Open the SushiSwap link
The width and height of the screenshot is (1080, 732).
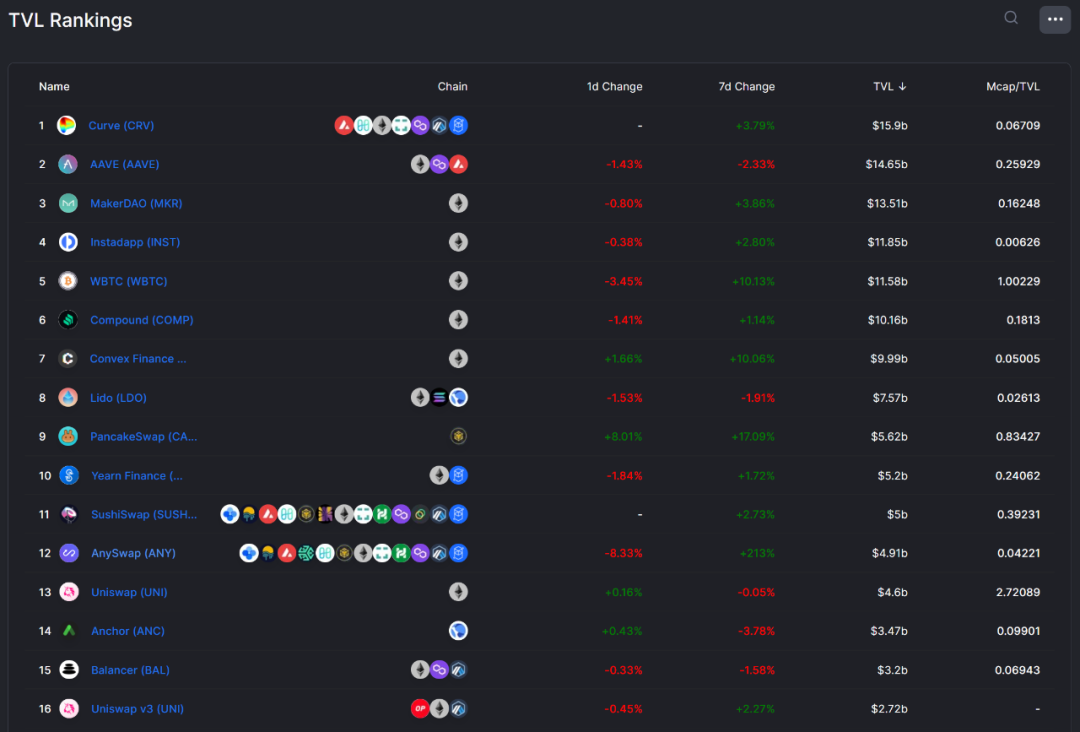pos(144,514)
